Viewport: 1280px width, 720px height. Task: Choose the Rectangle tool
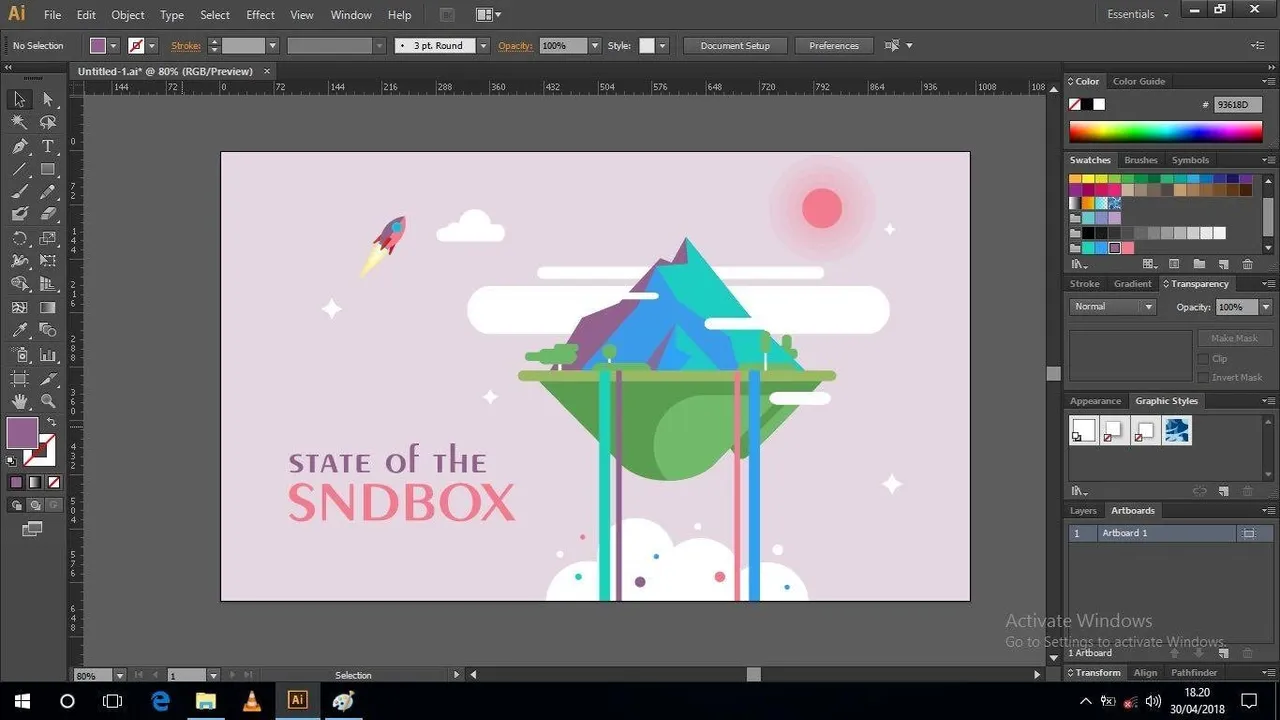[x=47, y=169]
